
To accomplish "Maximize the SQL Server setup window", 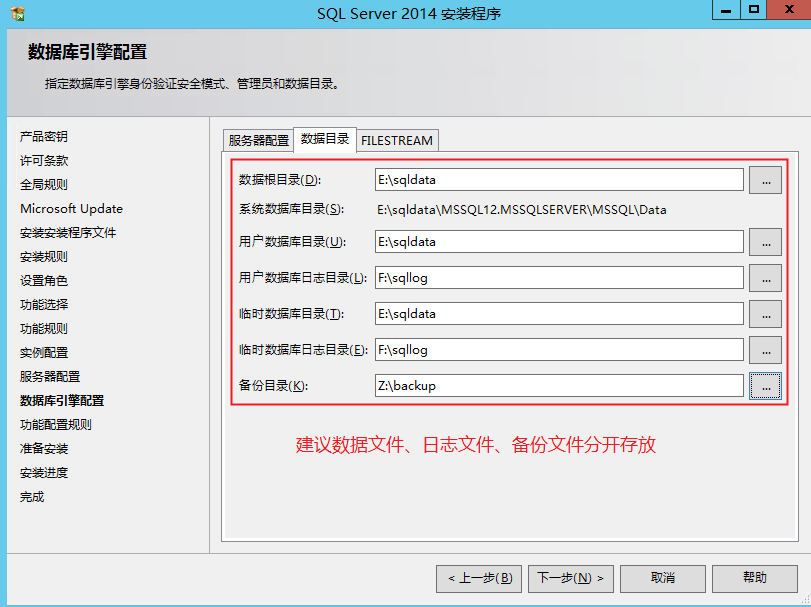I will [754, 10].
